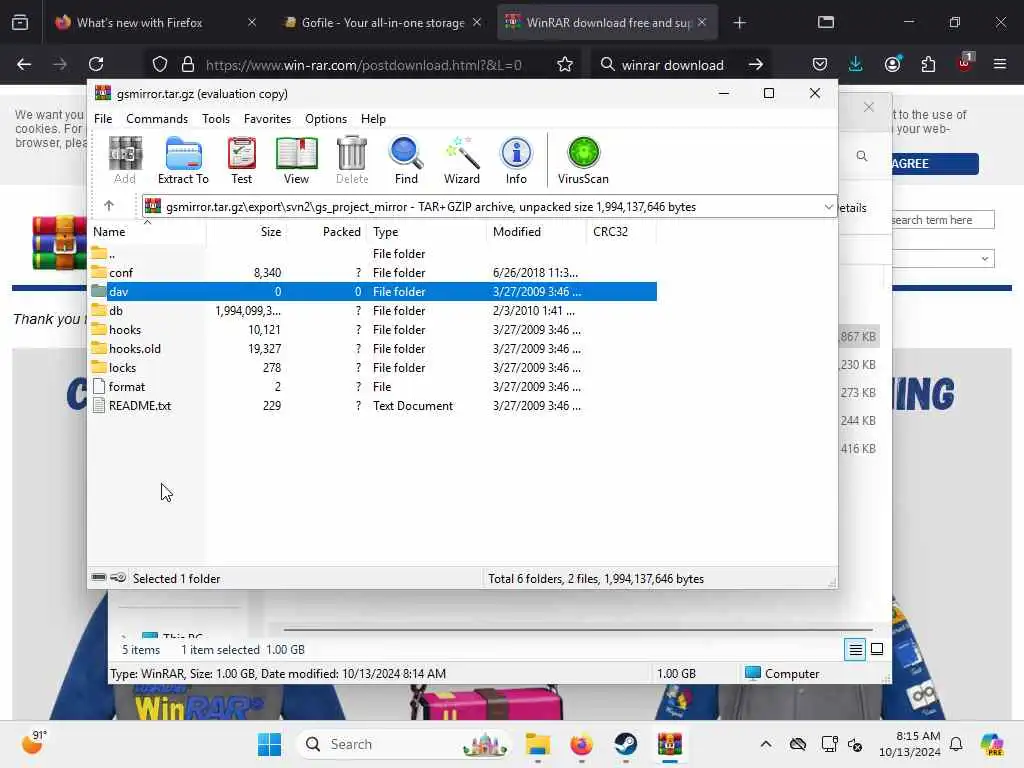Close the WinRAR download browser tab

coord(701,22)
